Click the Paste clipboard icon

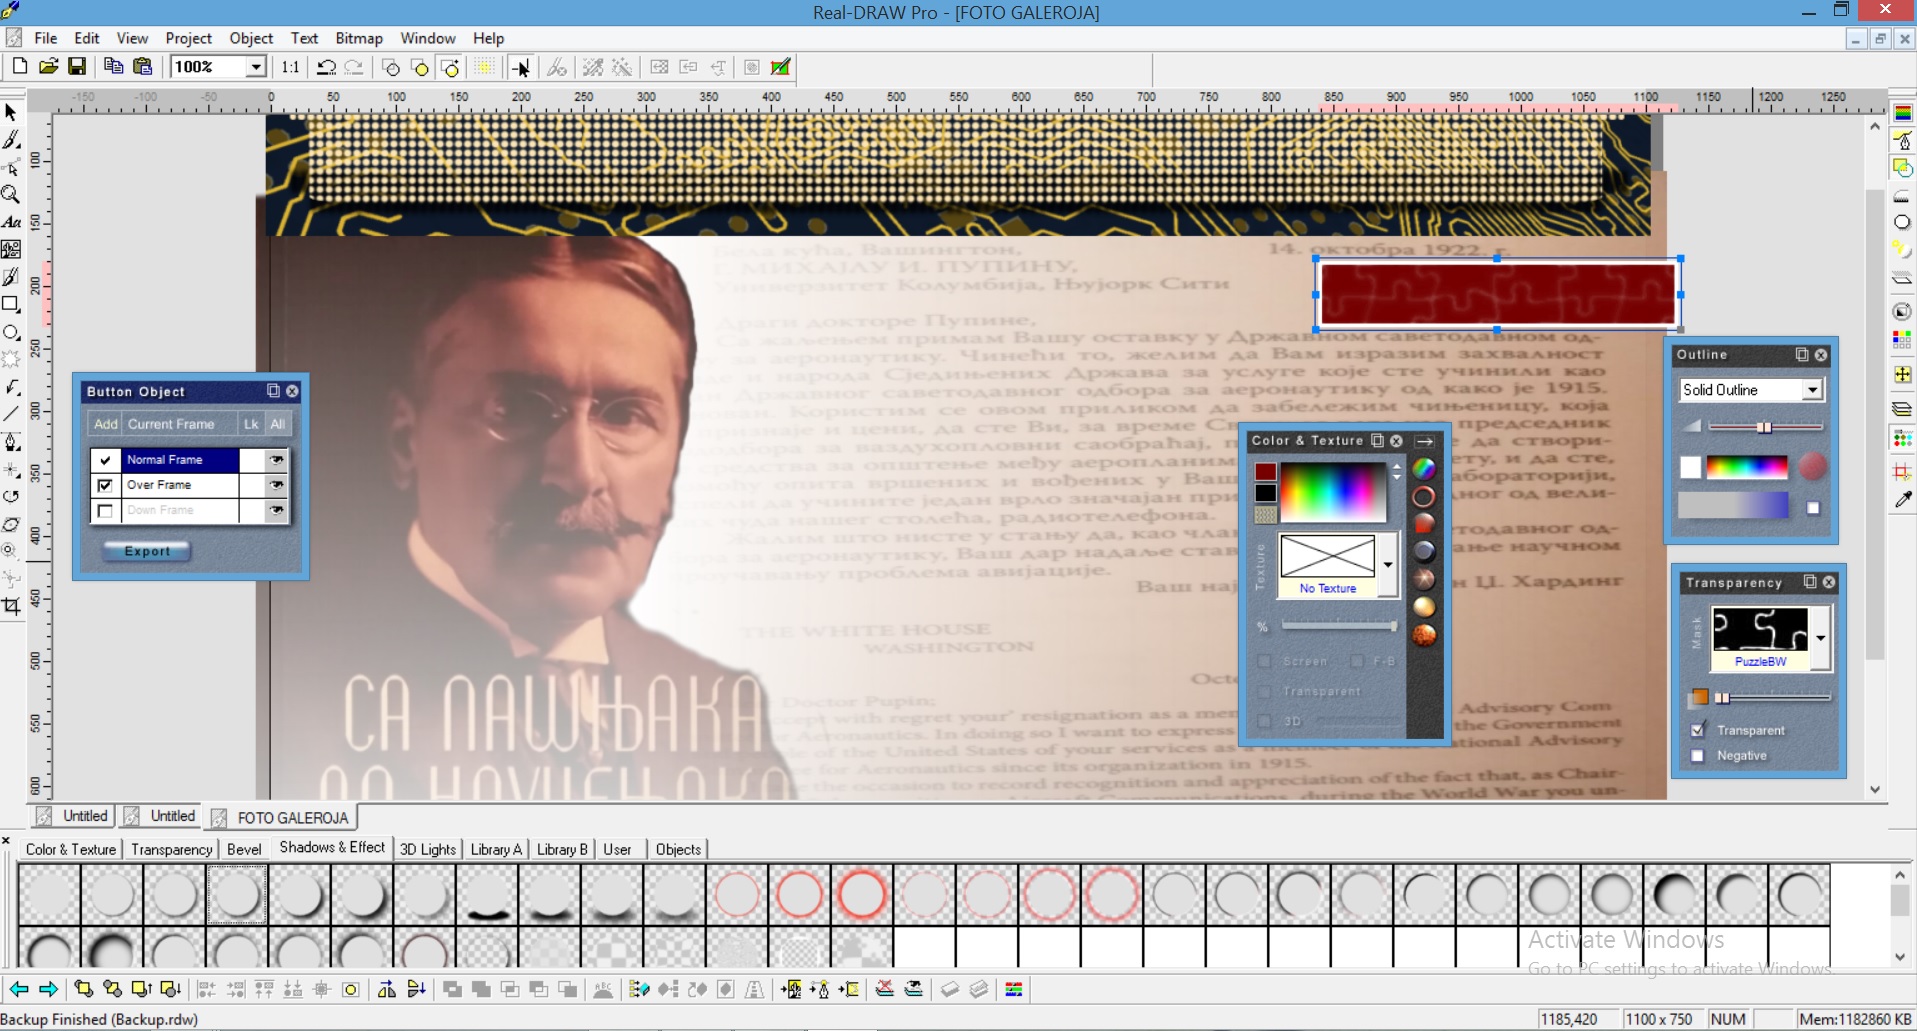pyautogui.click(x=143, y=67)
